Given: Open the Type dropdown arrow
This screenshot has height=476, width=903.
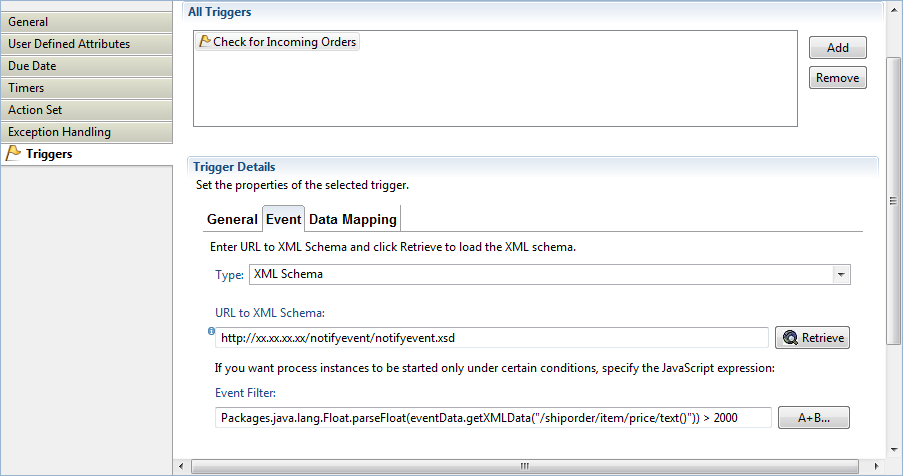Looking at the screenshot, I should [841, 275].
